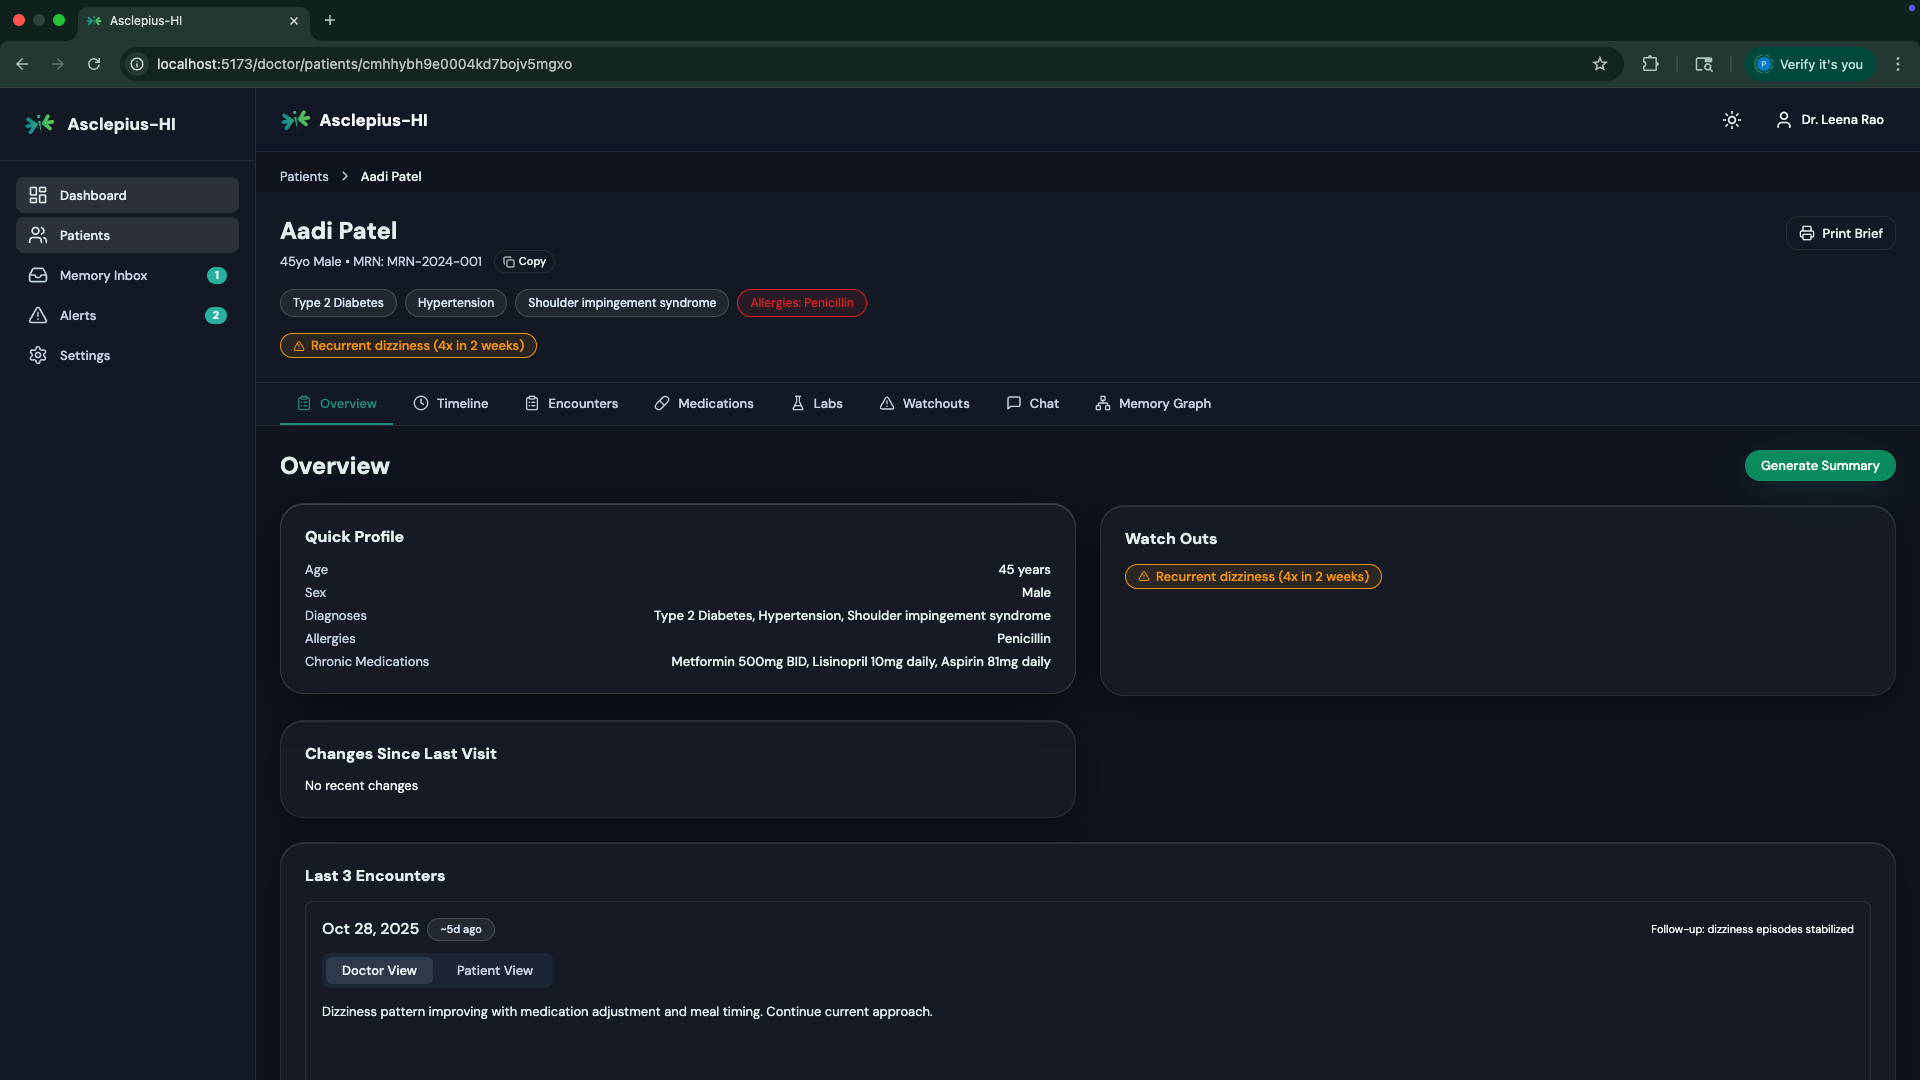Open Settings gear icon in sidebar

(x=38, y=355)
